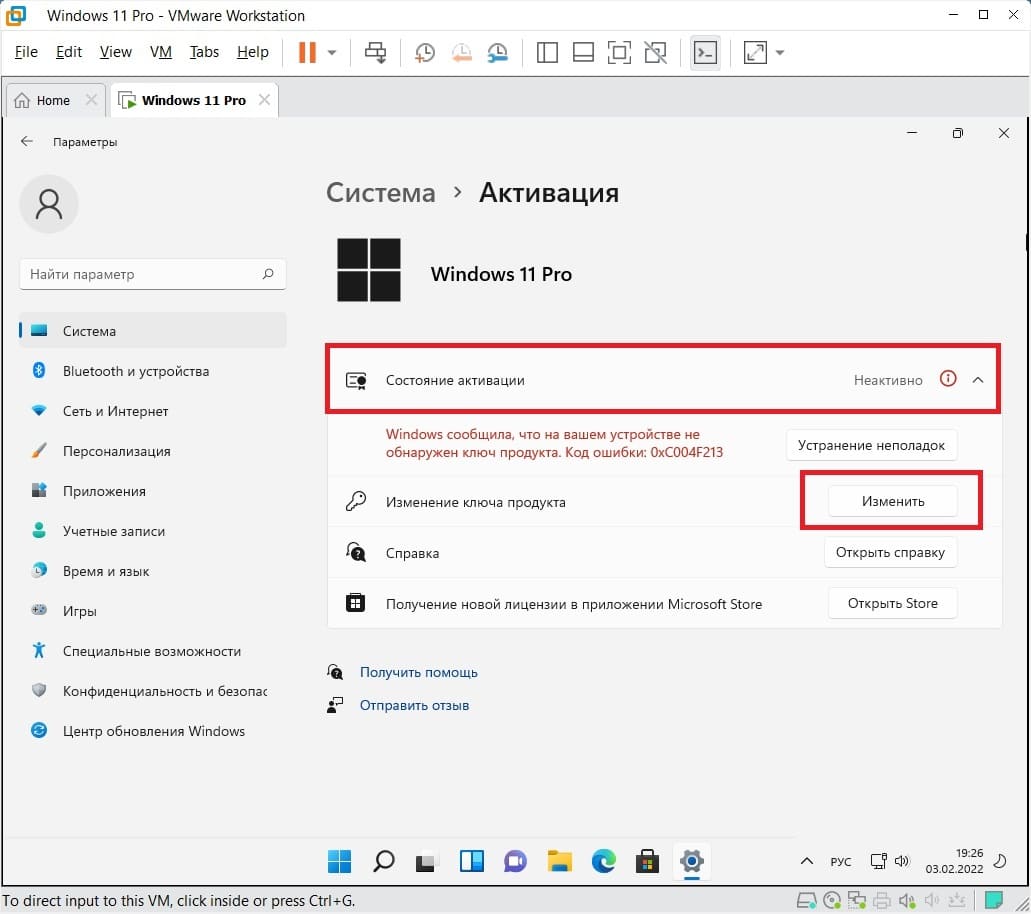Take a snapshot of the virtual machine
The height and width of the screenshot is (914, 1031).
[x=425, y=52]
